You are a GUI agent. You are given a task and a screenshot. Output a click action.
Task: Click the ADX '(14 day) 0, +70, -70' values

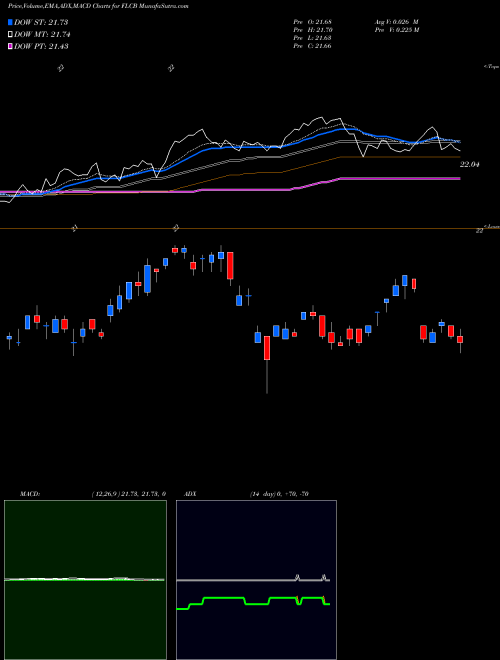pos(278,494)
